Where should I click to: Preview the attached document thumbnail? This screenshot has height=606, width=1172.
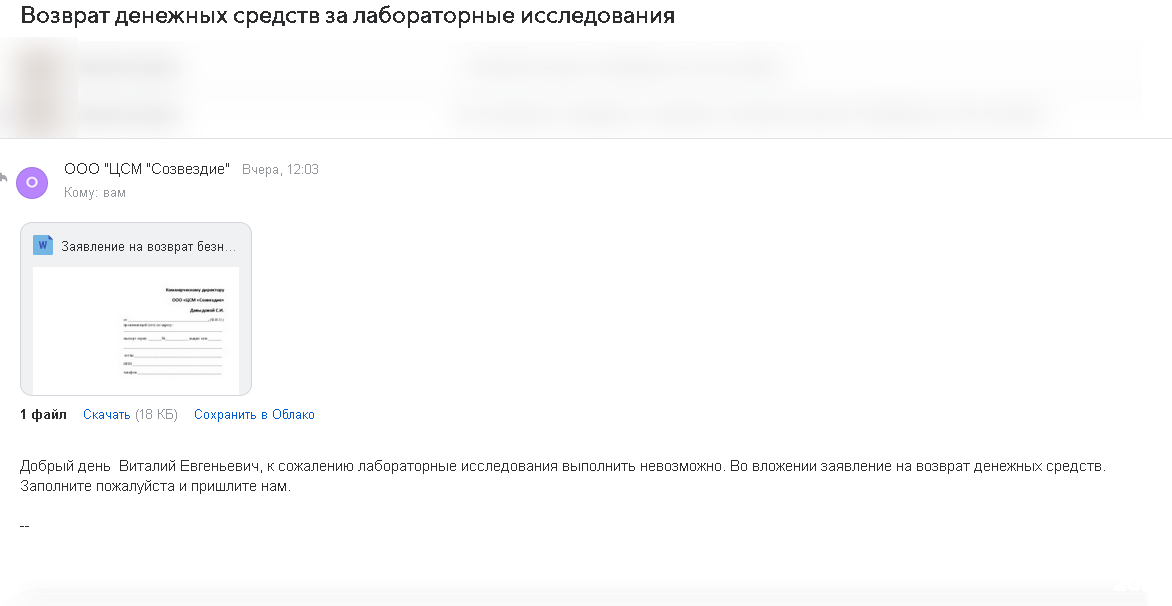(x=136, y=330)
